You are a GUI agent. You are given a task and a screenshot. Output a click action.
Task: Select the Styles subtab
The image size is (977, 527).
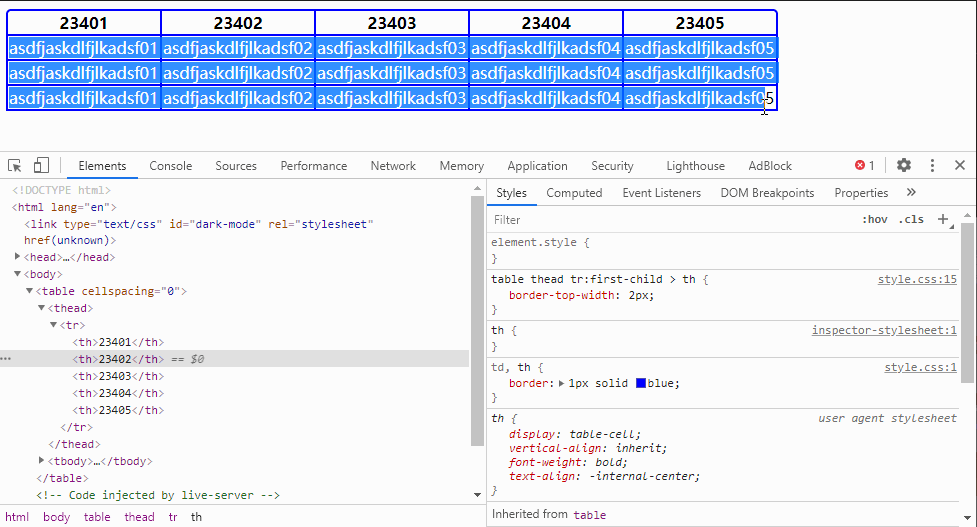pos(512,193)
